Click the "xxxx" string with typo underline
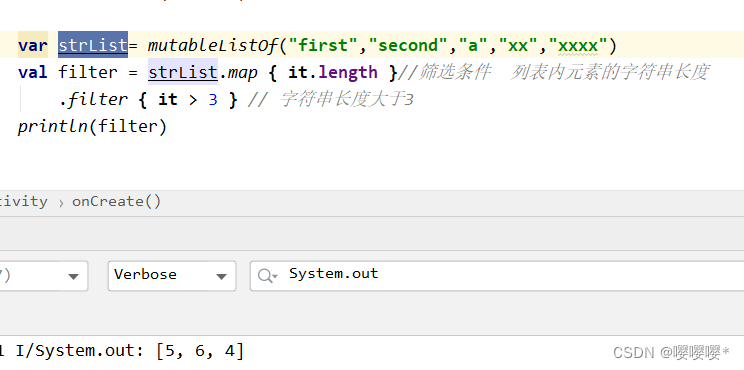The width and height of the screenshot is (744, 370). [578, 46]
